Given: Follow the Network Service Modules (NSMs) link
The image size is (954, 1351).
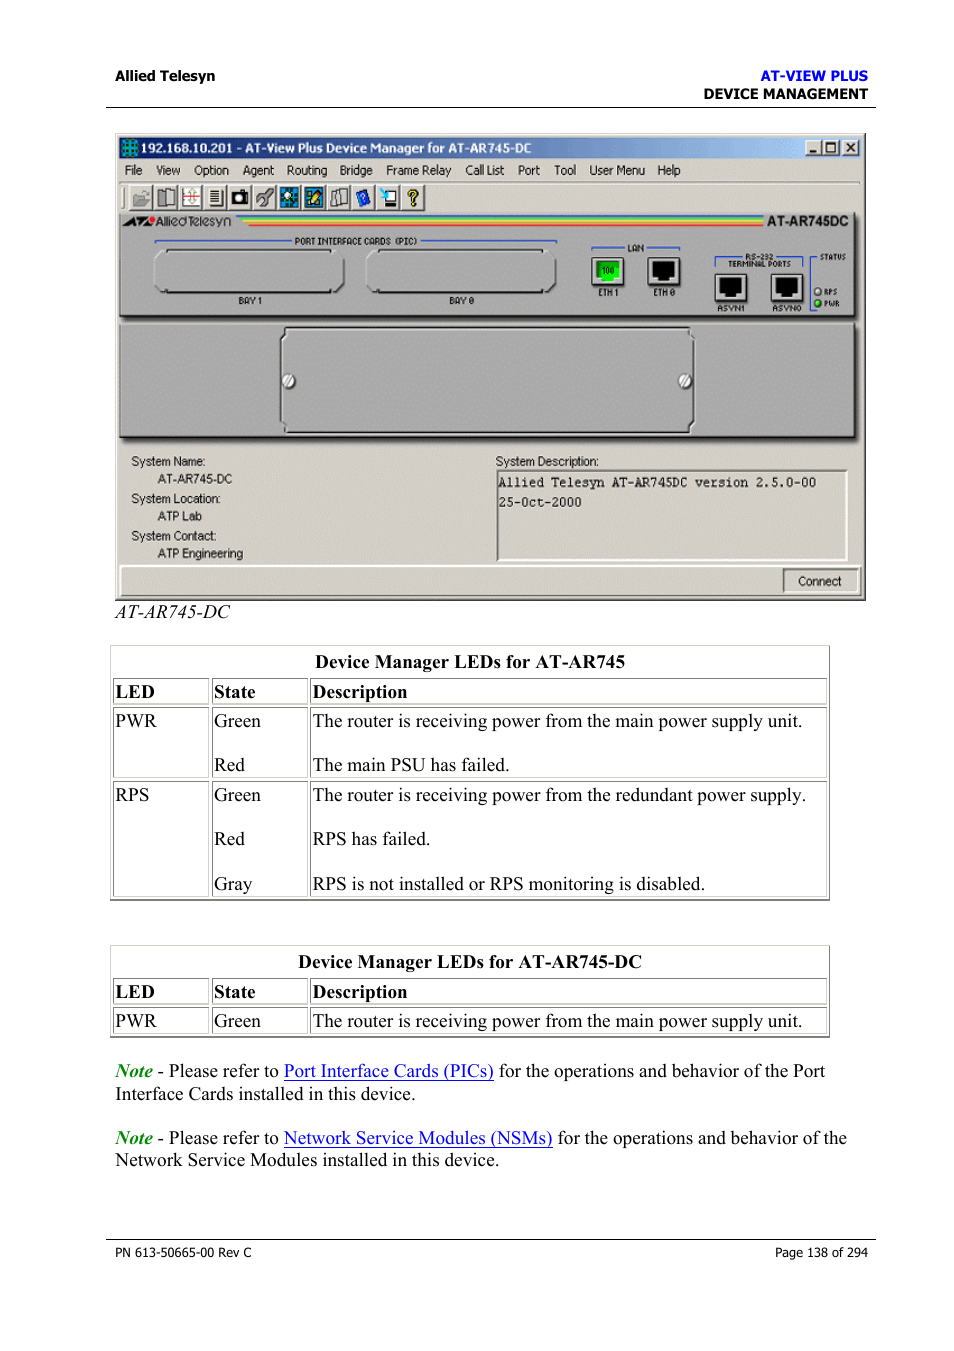Looking at the screenshot, I should coord(418,1138).
